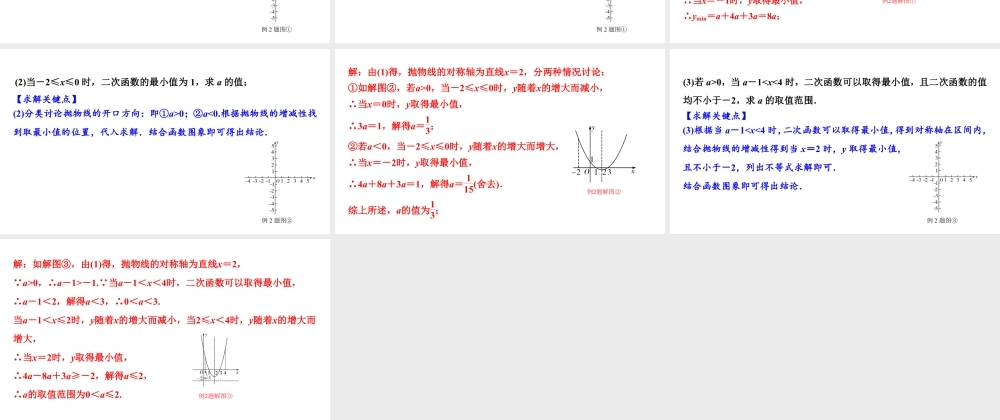Select the slide beginning "解：如解图③"

165,328
